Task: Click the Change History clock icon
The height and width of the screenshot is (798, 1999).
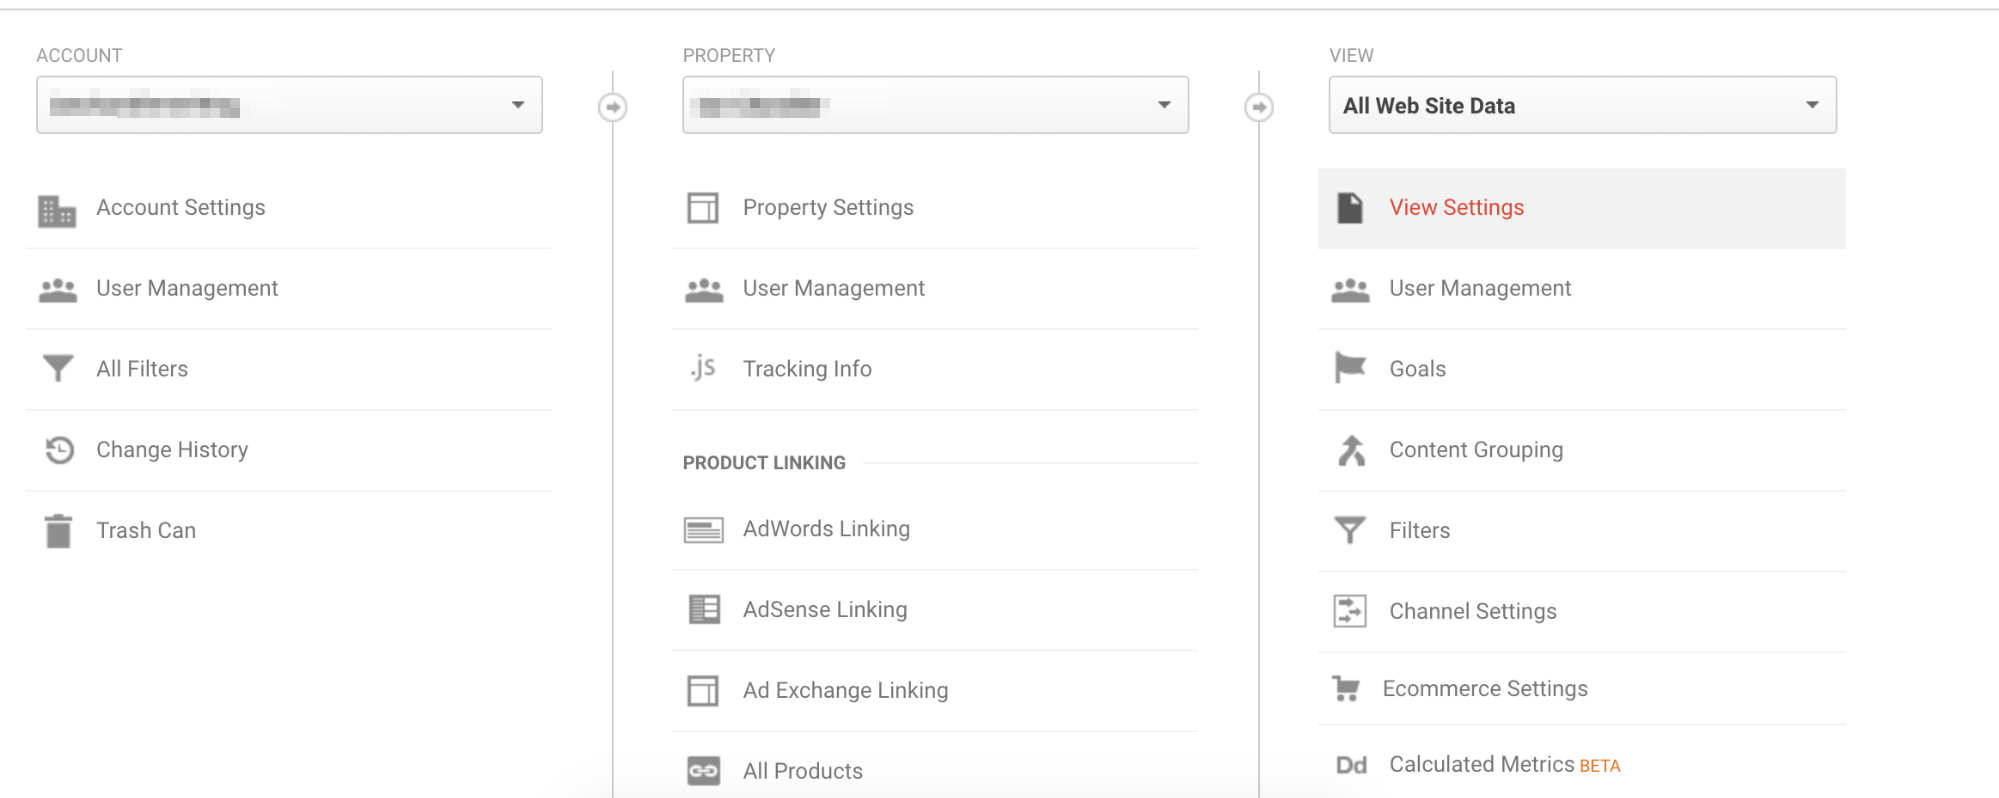Action: pyautogui.click(x=59, y=450)
